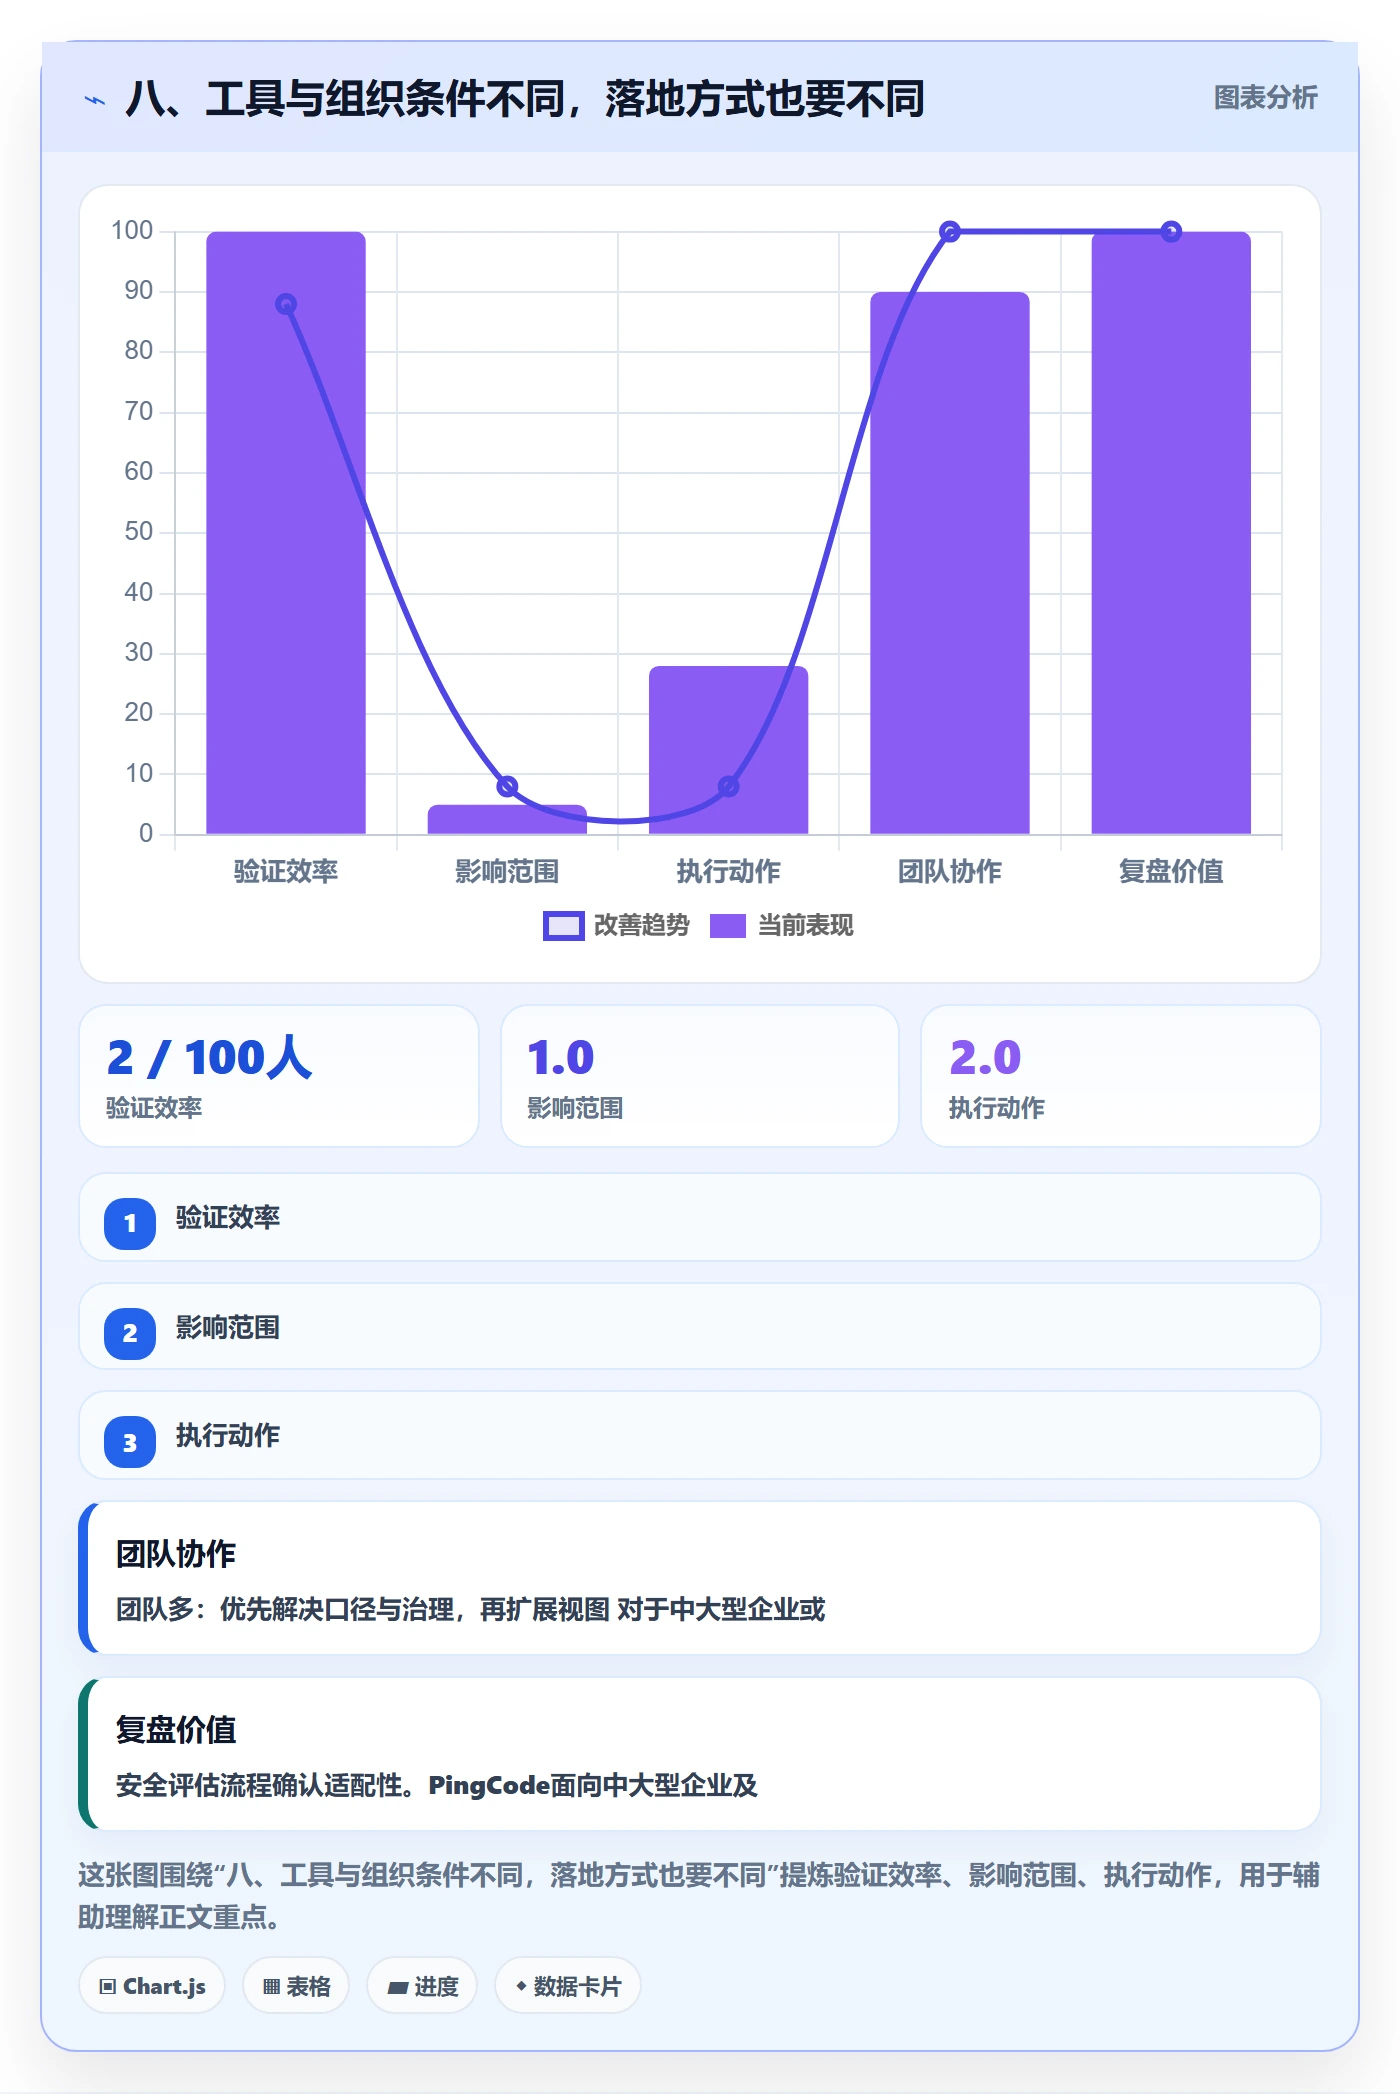
Task: Select the 进度 tag
Action: pyautogui.click(x=422, y=1986)
